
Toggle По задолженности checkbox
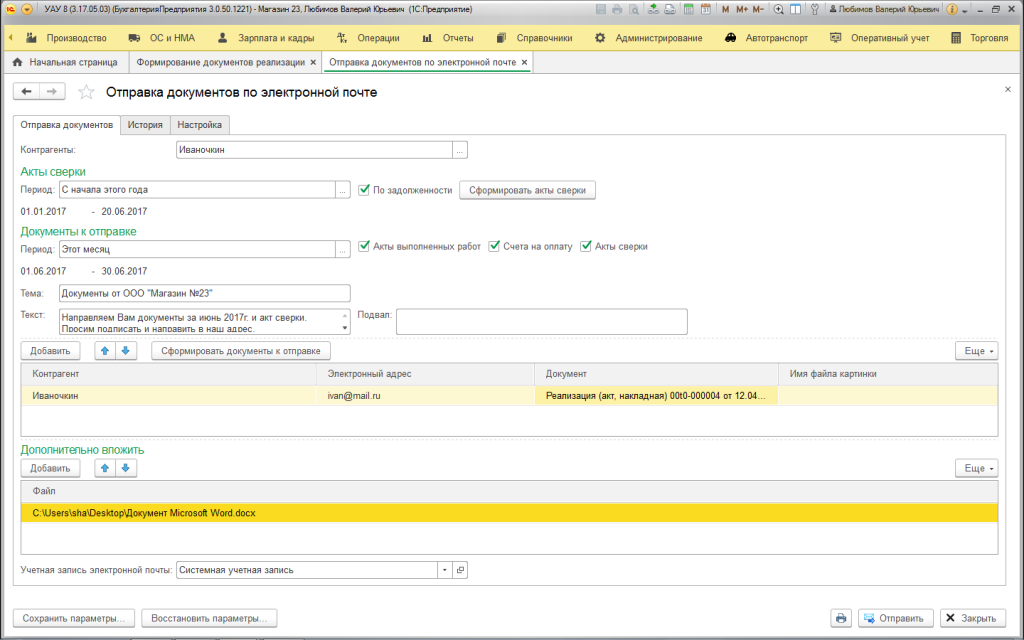pos(364,190)
